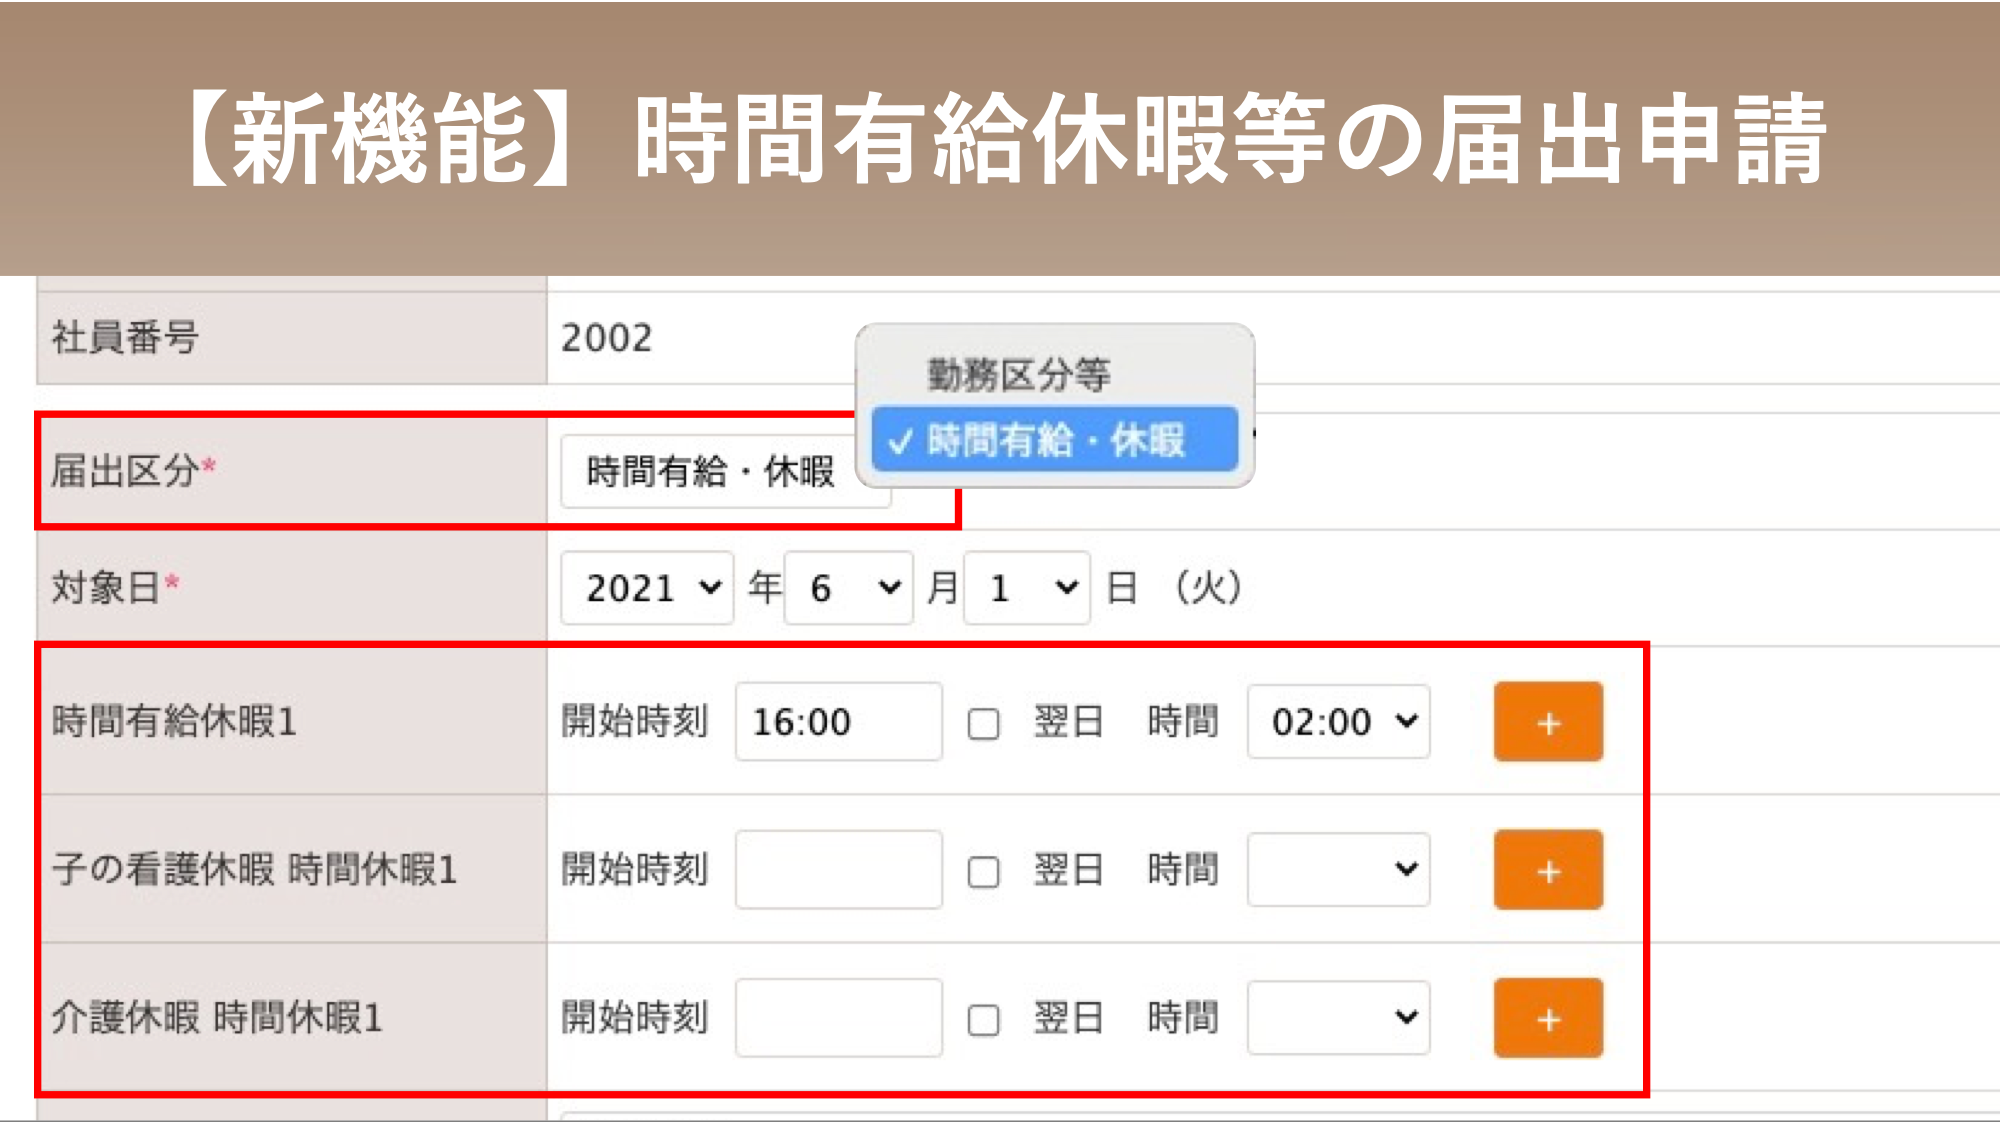Toggle 翌日 checkbox in 介護休暇 row

(x=984, y=1019)
